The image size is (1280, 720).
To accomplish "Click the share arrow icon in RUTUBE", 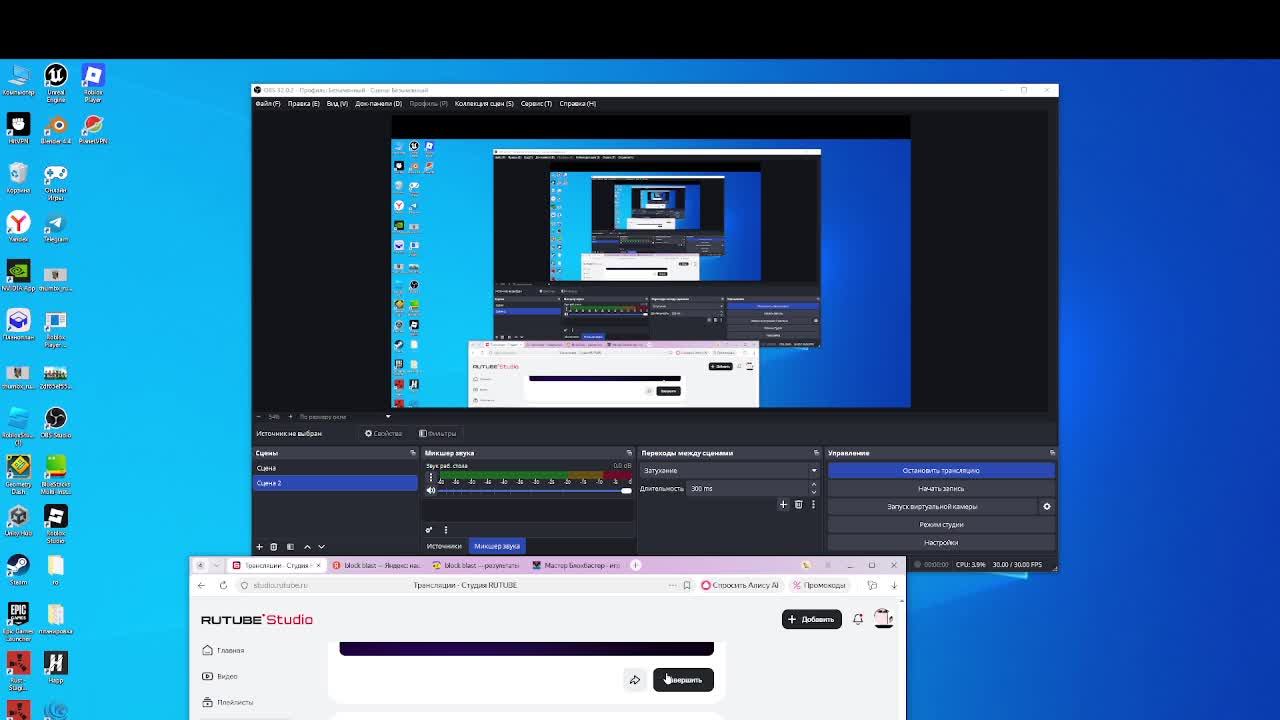I will tap(634, 680).
